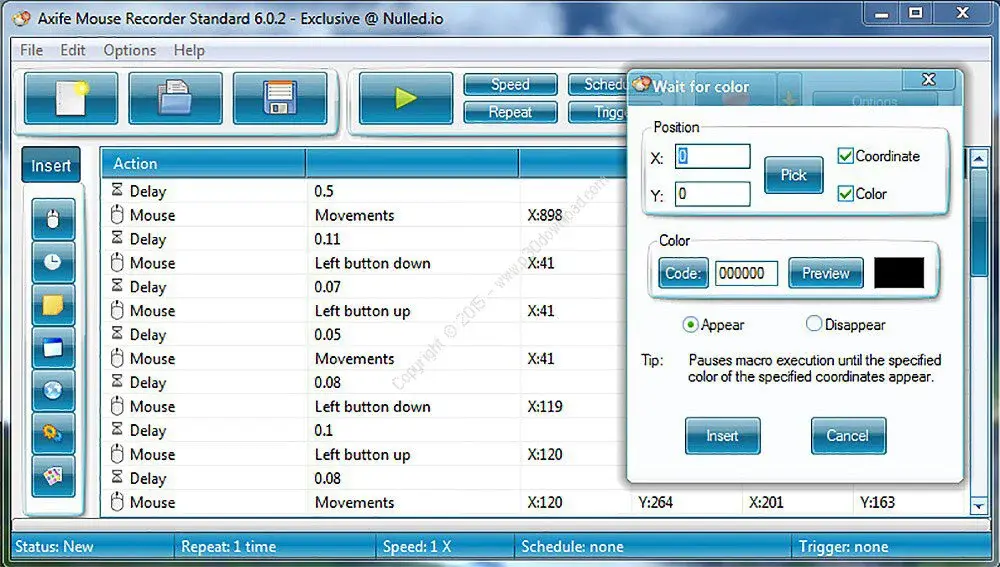Viewport: 1000px width, 567px height.
Task: Select Mouse Left button up X:120 row
Action: click(x=364, y=454)
